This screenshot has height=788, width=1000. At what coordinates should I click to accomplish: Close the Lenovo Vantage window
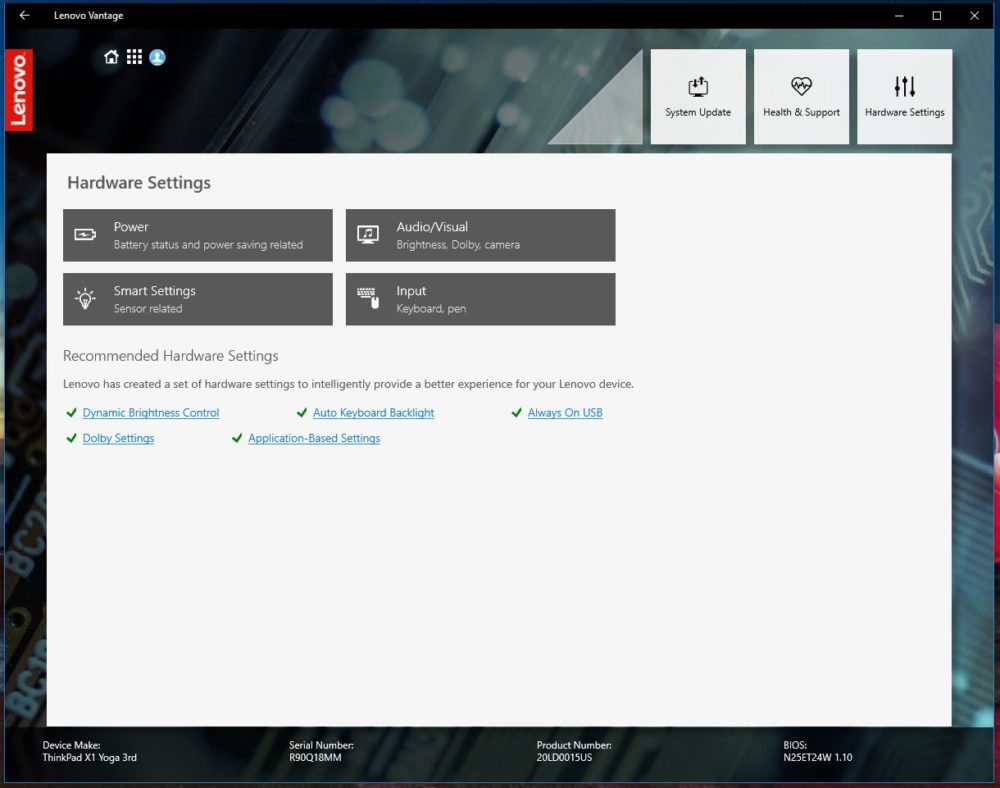click(x=974, y=15)
